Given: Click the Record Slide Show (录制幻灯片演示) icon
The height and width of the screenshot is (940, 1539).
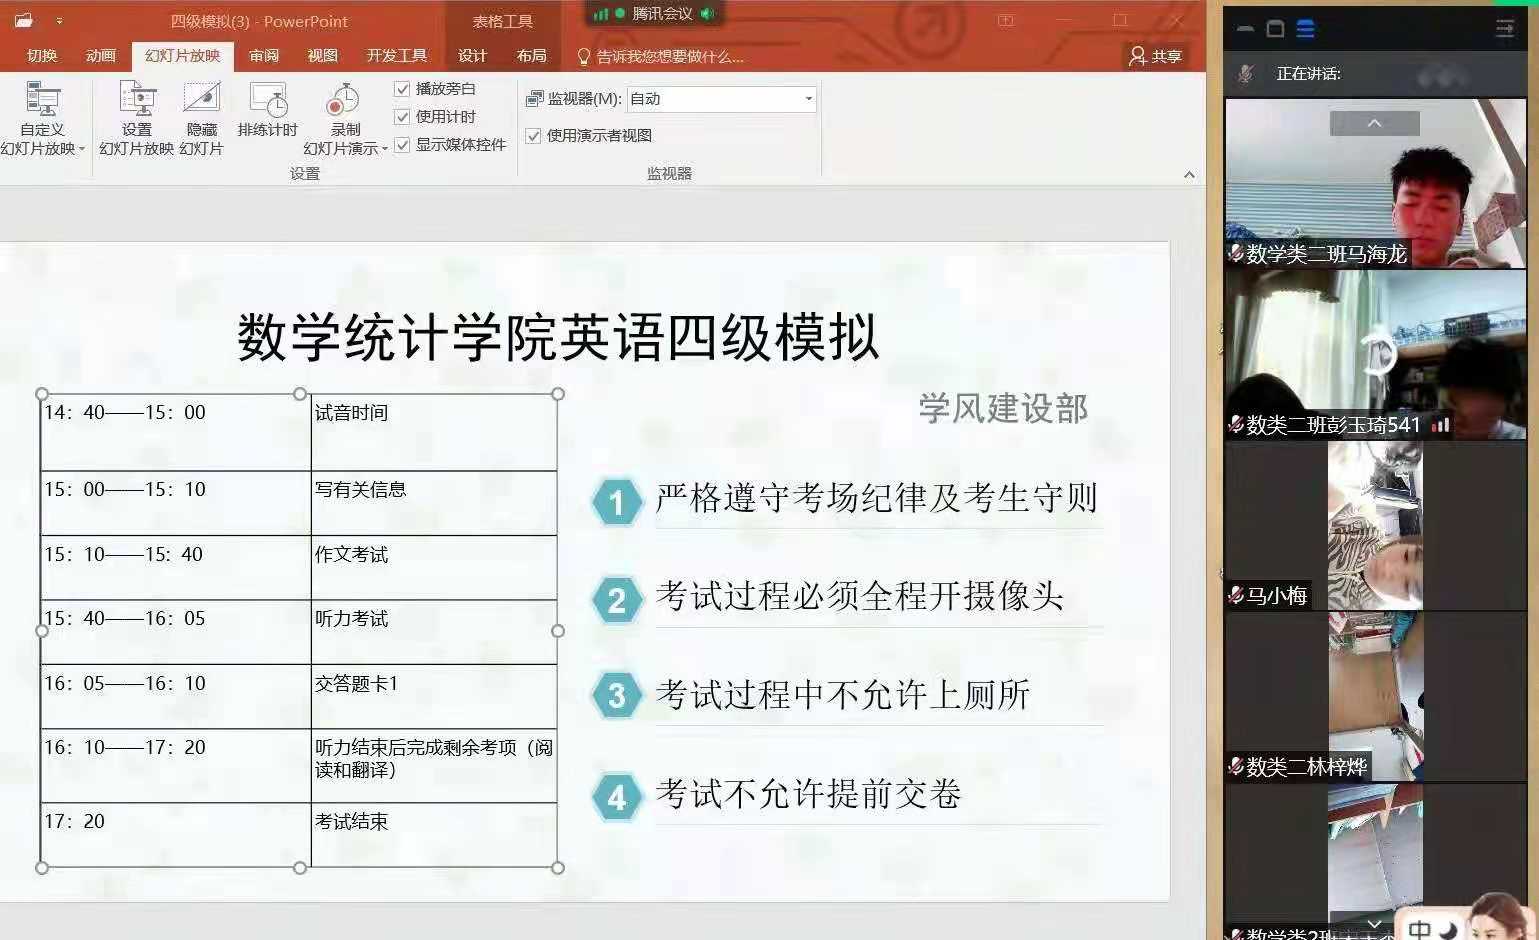Looking at the screenshot, I should (x=343, y=101).
